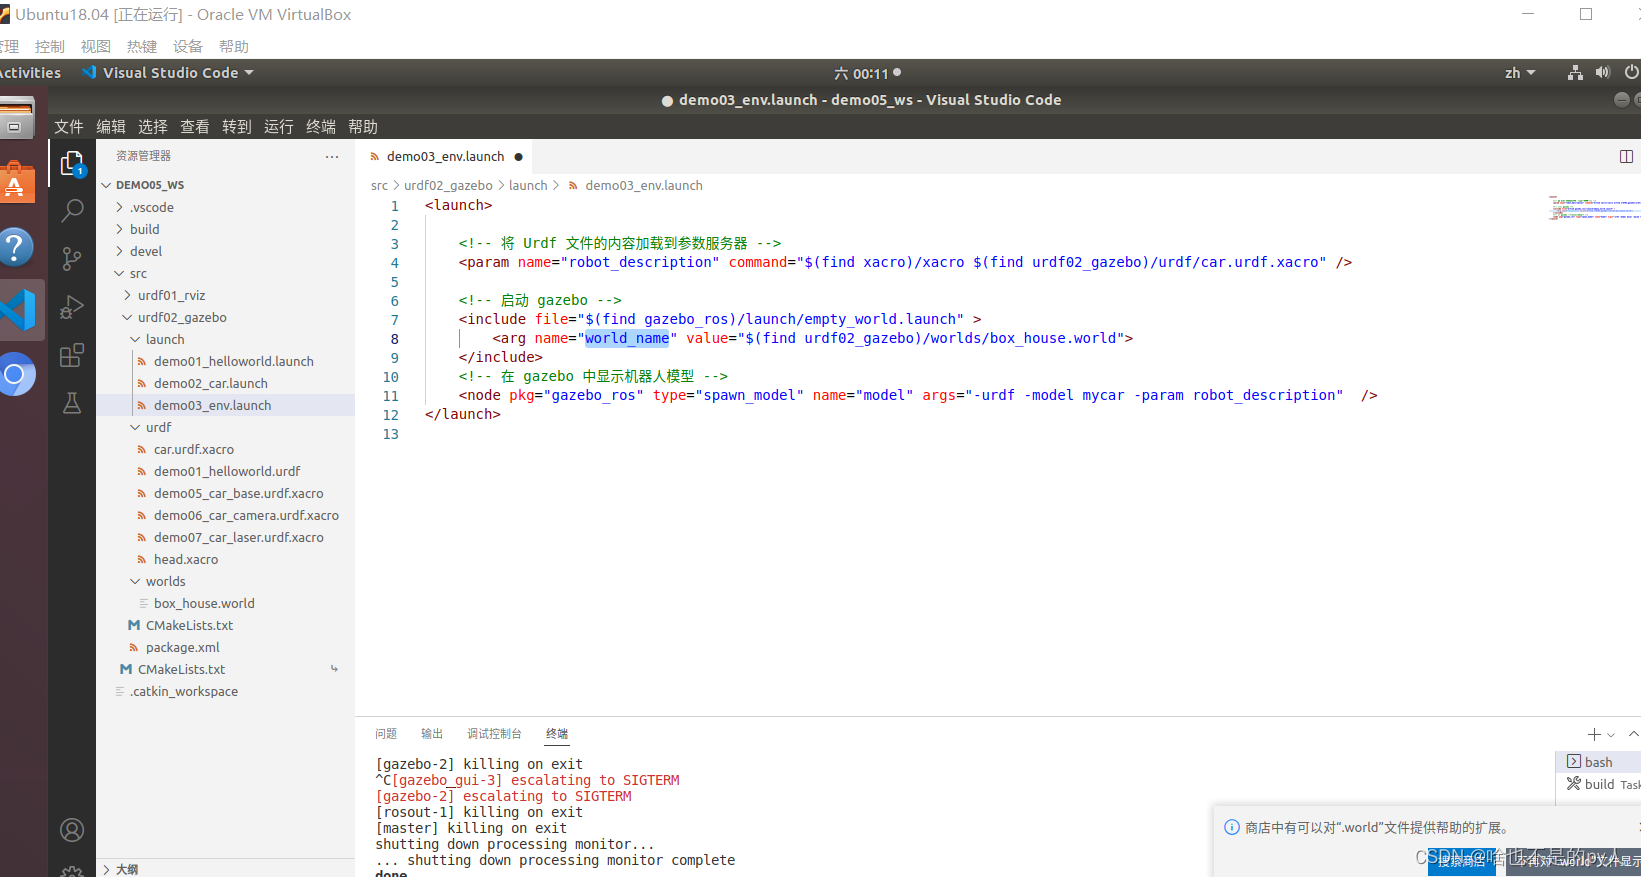This screenshot has height=877, width=1641.
Task: Click urdf02_gazebo in the breadcrumb
Action: click(448, 185)
